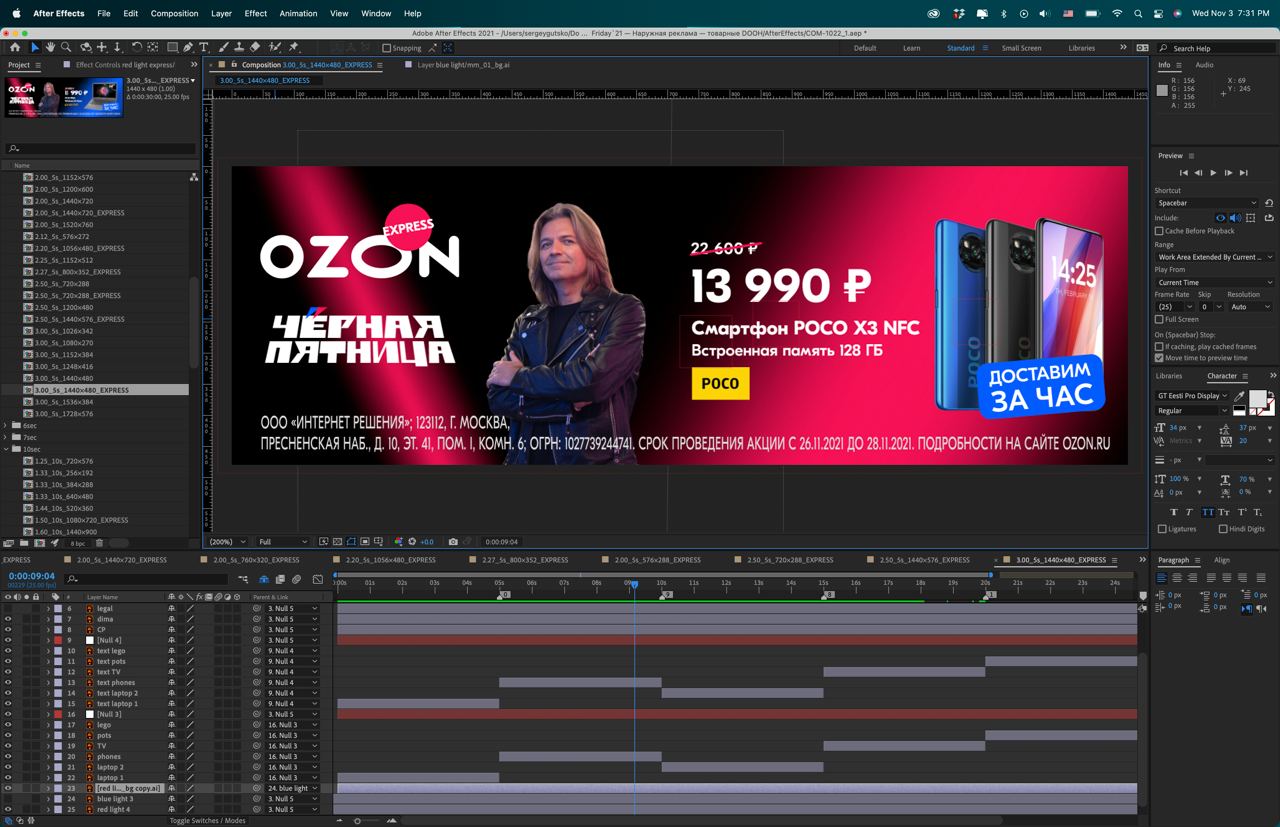
Task: Toggle the Graph Editor icon in timeline
Action: (x=318, y=579)
